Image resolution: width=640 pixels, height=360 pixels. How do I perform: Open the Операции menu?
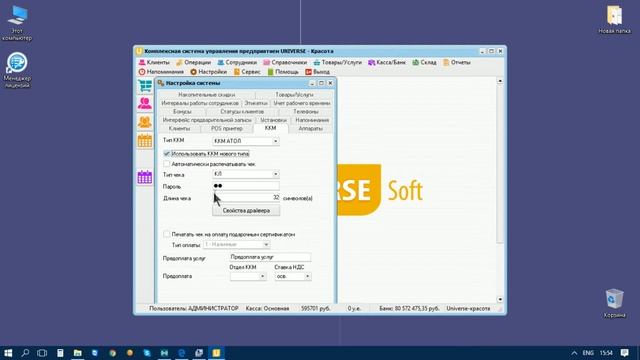193,62
